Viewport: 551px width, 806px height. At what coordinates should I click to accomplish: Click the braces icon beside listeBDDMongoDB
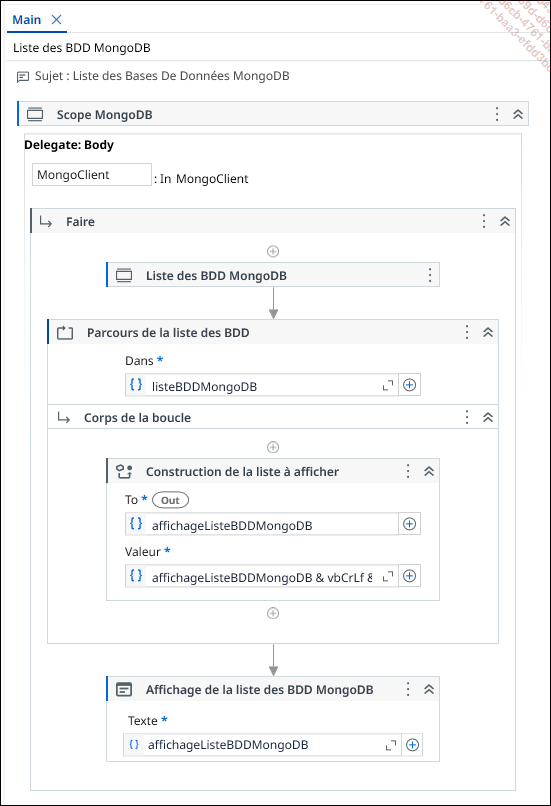136,384
